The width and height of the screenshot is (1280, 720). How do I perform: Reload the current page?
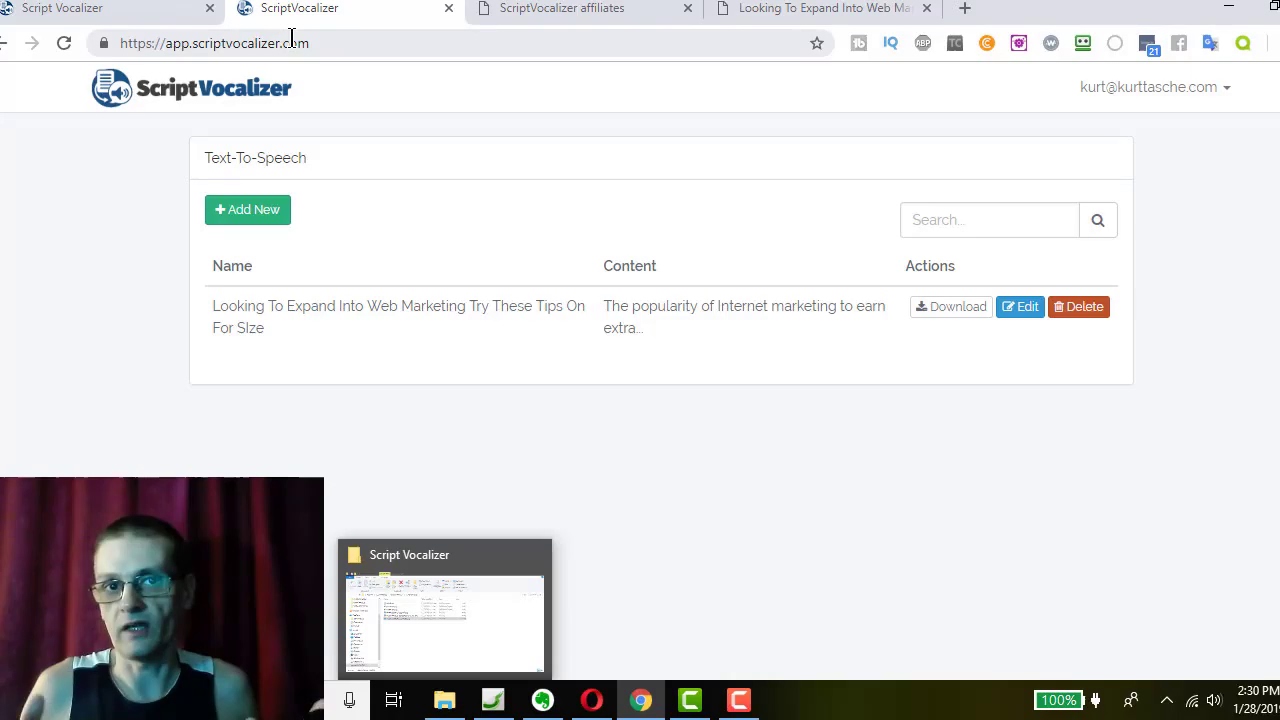coord(64,43)
